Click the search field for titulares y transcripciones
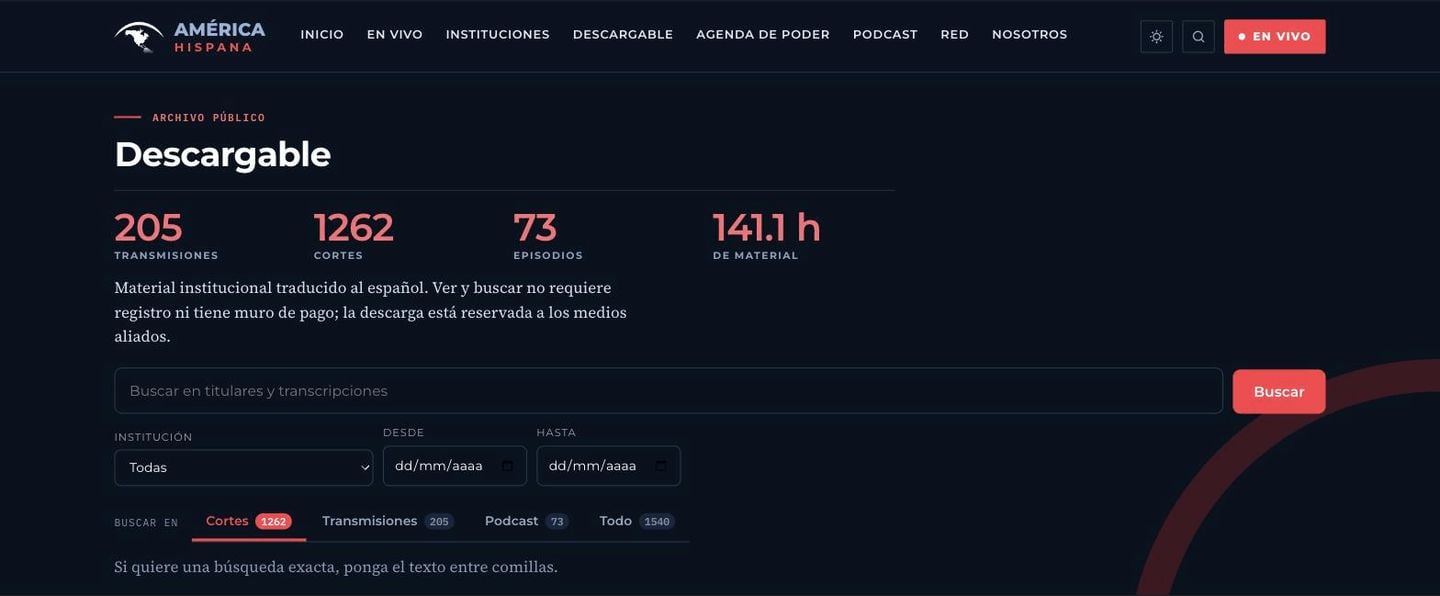The height and width of the screenshot is (596, 1440). coord(668,391)
